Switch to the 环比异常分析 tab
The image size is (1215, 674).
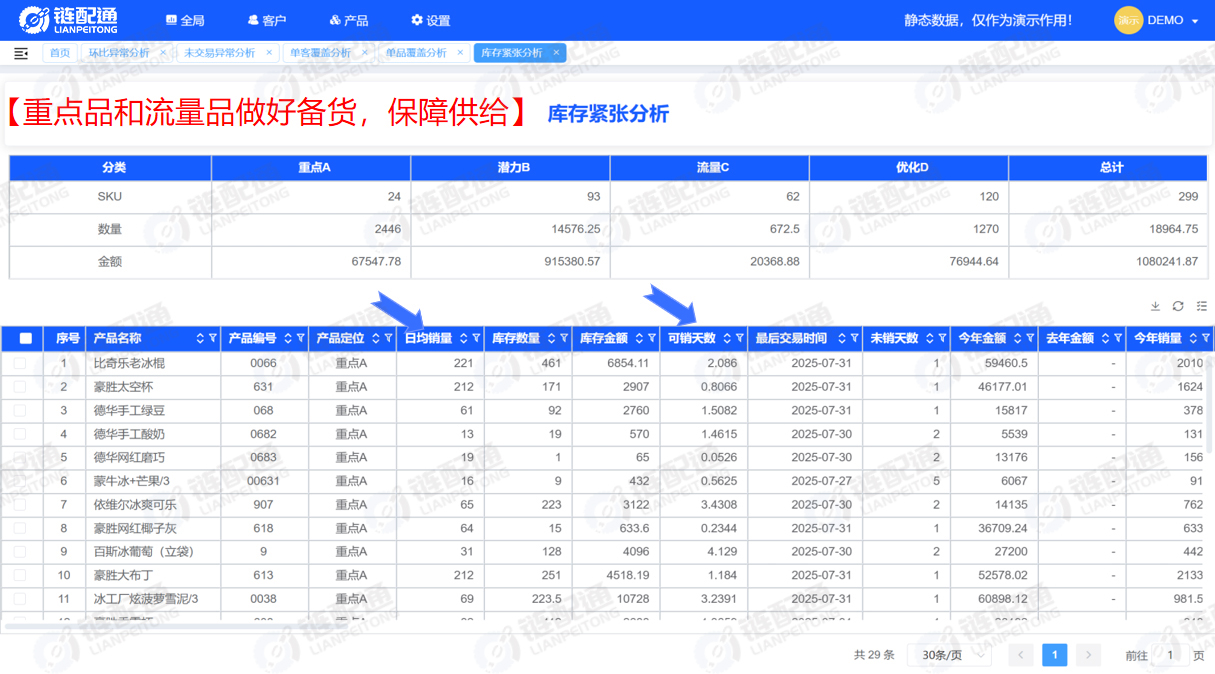click(118, 53)
